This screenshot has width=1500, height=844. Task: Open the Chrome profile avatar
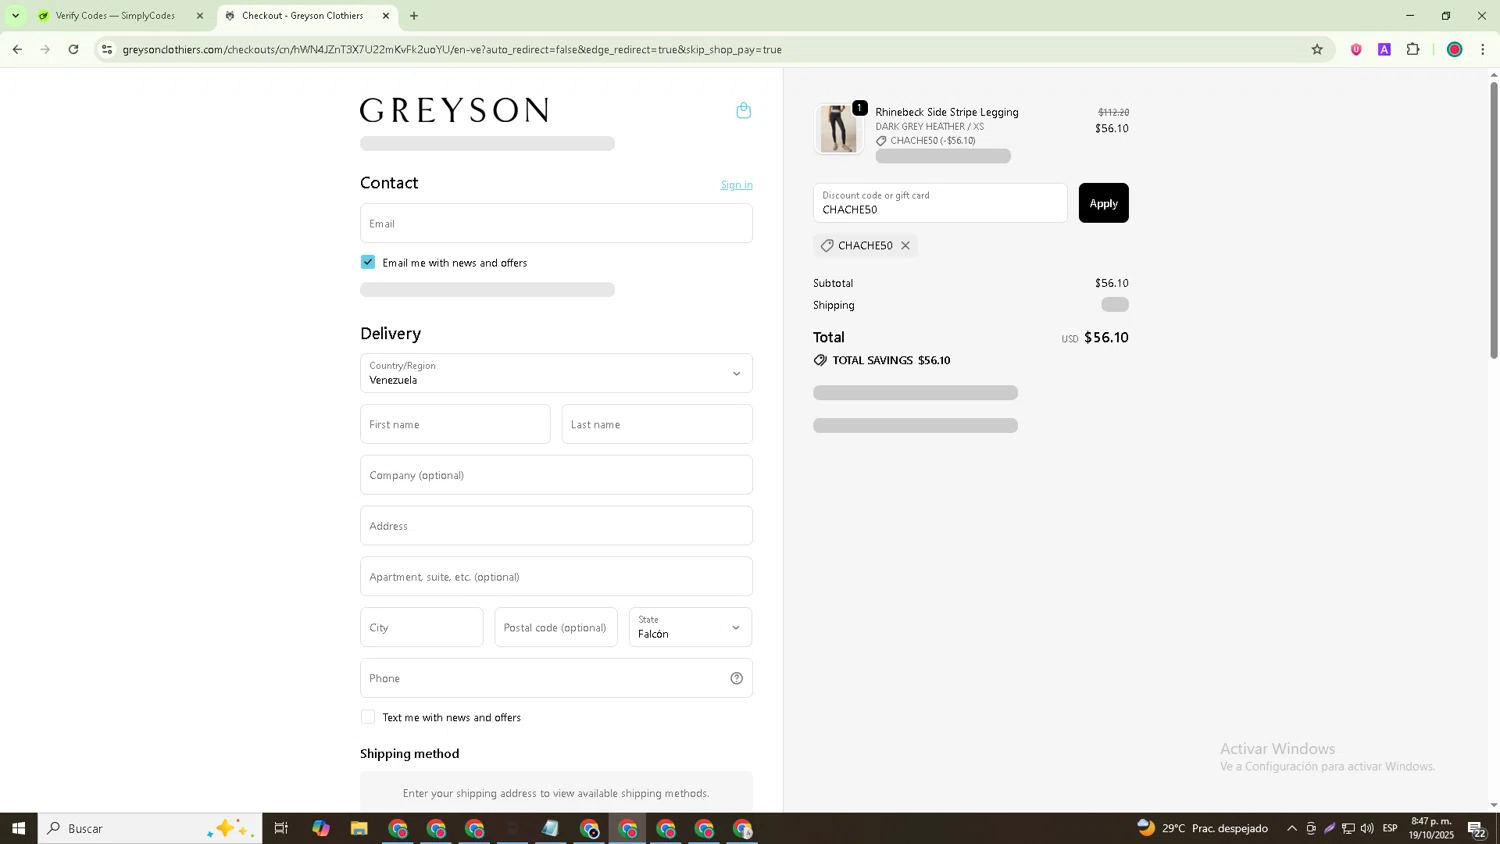pos(1454,49)
